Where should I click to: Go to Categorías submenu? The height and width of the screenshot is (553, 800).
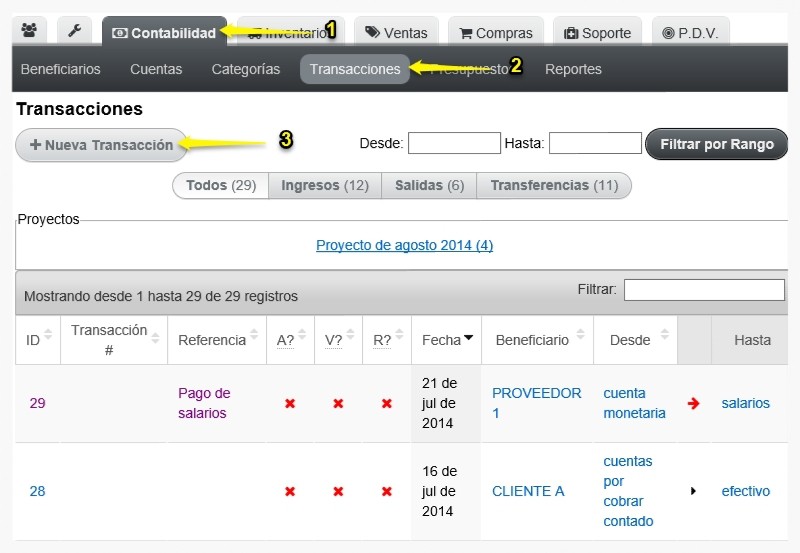pos(246,69)
